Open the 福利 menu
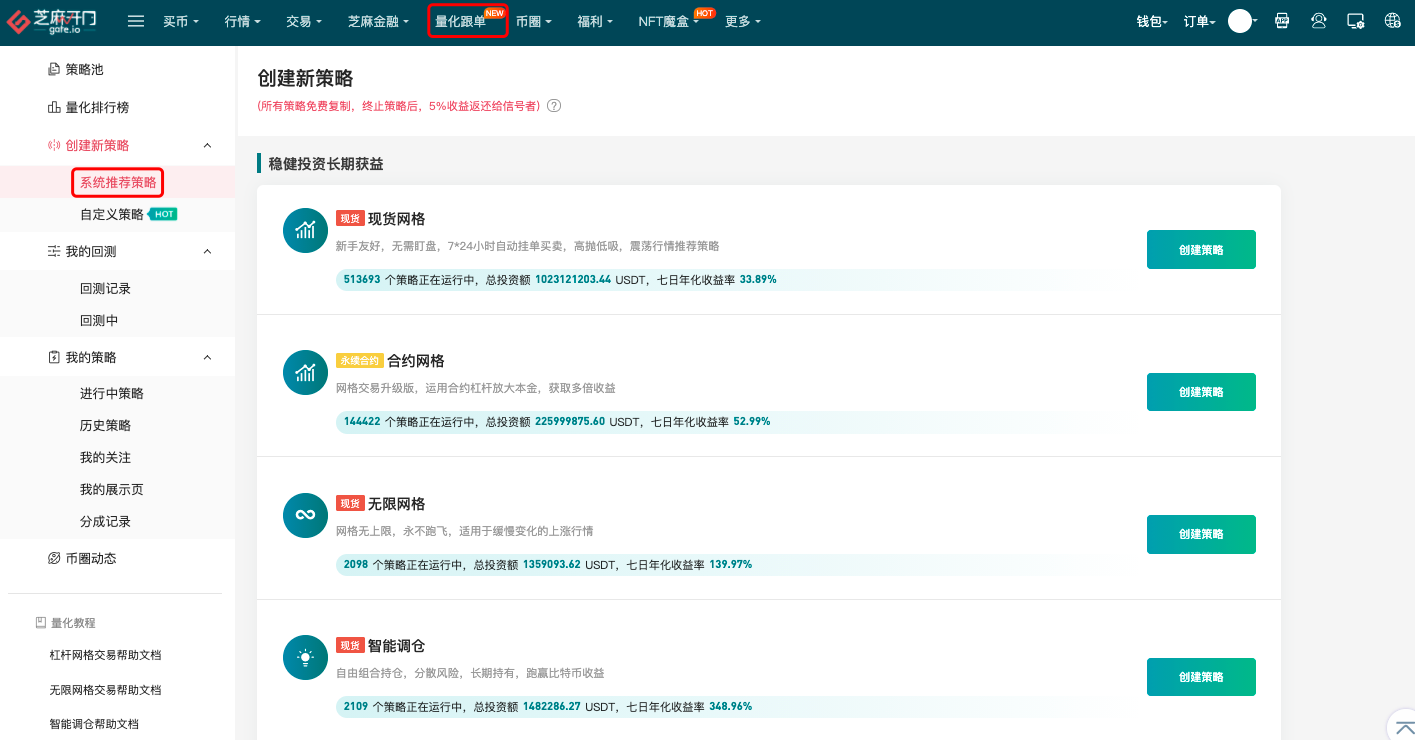1415x740 pixels. 595,21
